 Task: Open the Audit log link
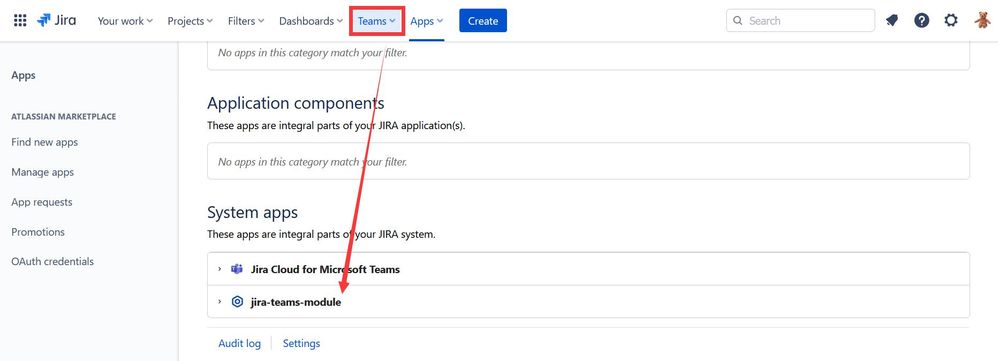tap(239, 343)
